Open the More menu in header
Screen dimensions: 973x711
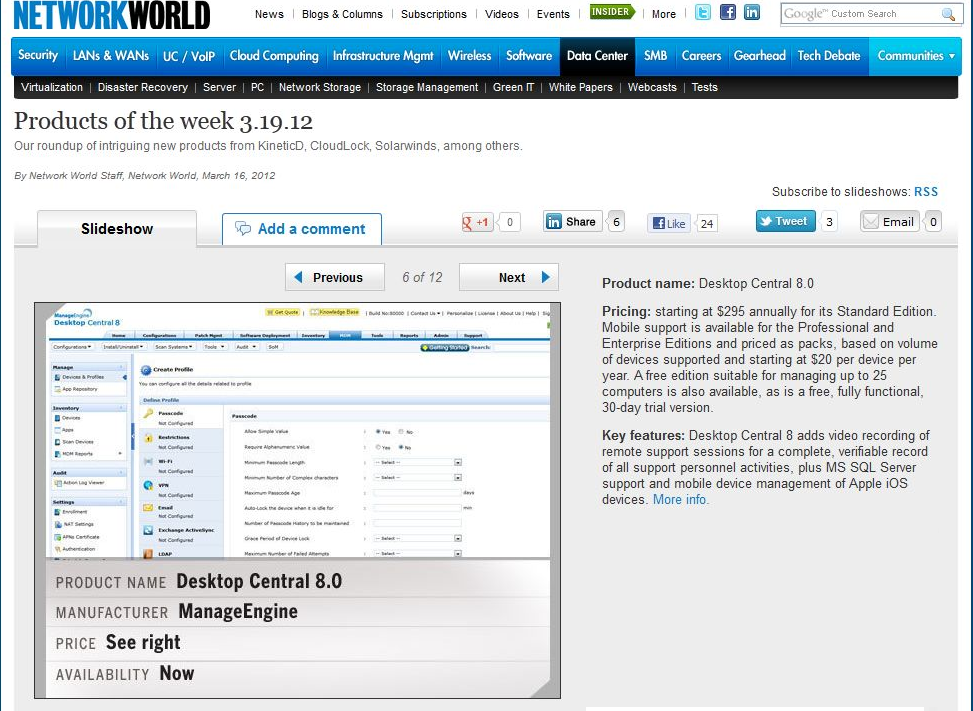663,14
